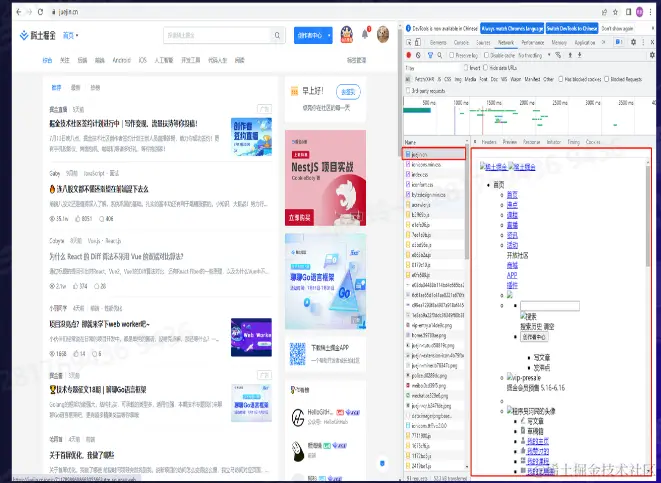The width and height of the screenshot is (661, 483).
Task: Close the request details pane
Action: [x=475, y=142]
